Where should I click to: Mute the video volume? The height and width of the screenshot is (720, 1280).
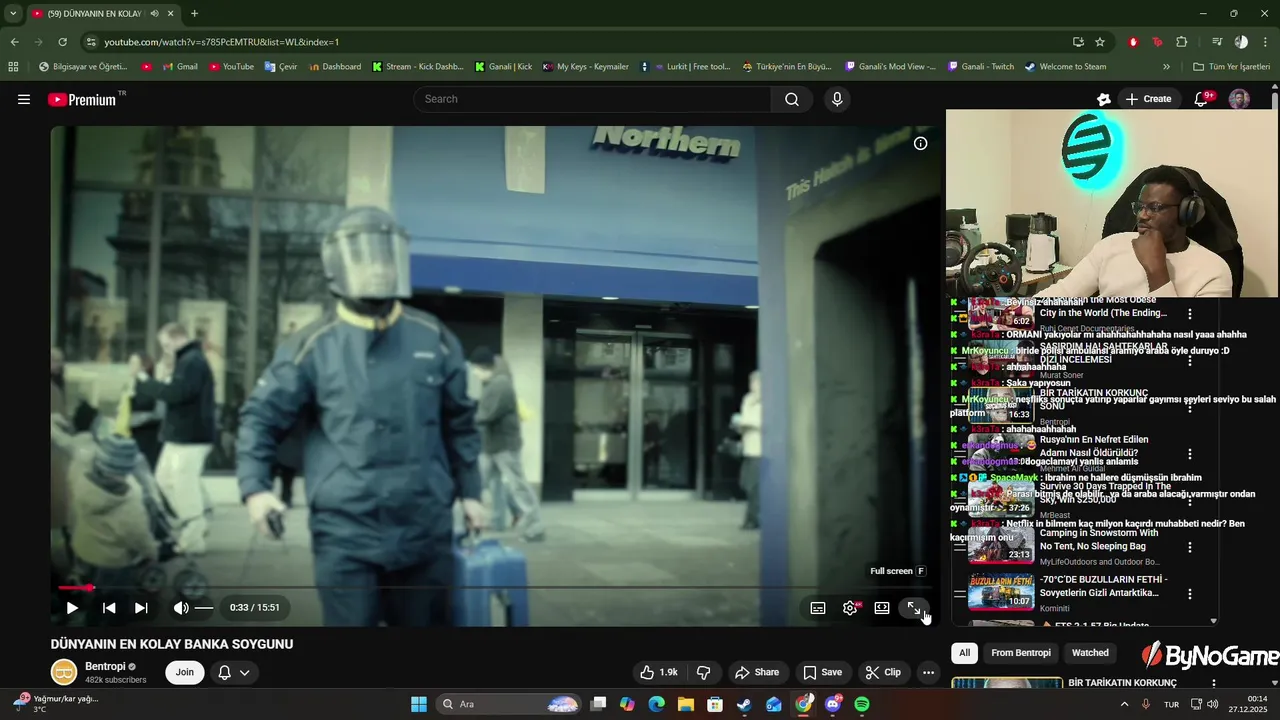180,608
